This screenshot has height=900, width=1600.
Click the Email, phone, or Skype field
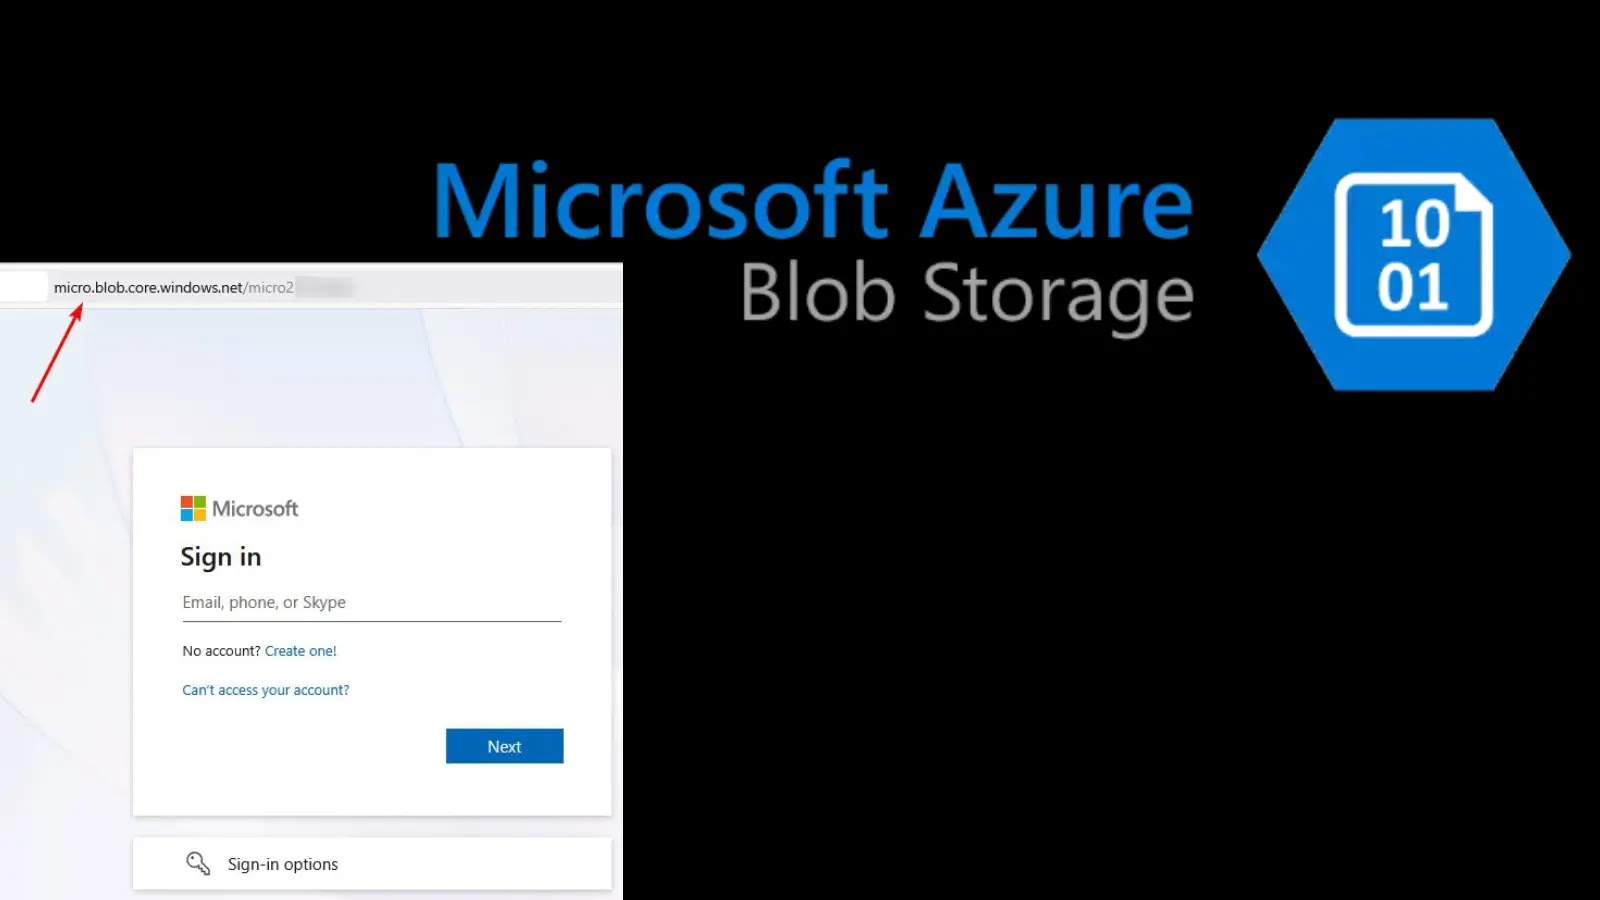pyautogui.click(x=370, y=602)
